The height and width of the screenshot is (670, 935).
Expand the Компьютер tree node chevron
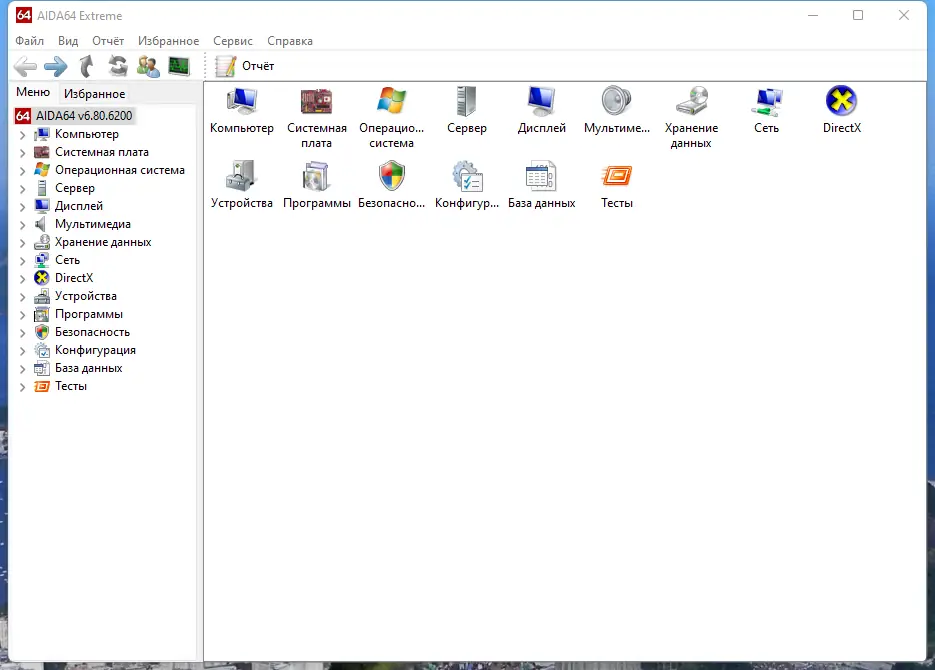23,135
